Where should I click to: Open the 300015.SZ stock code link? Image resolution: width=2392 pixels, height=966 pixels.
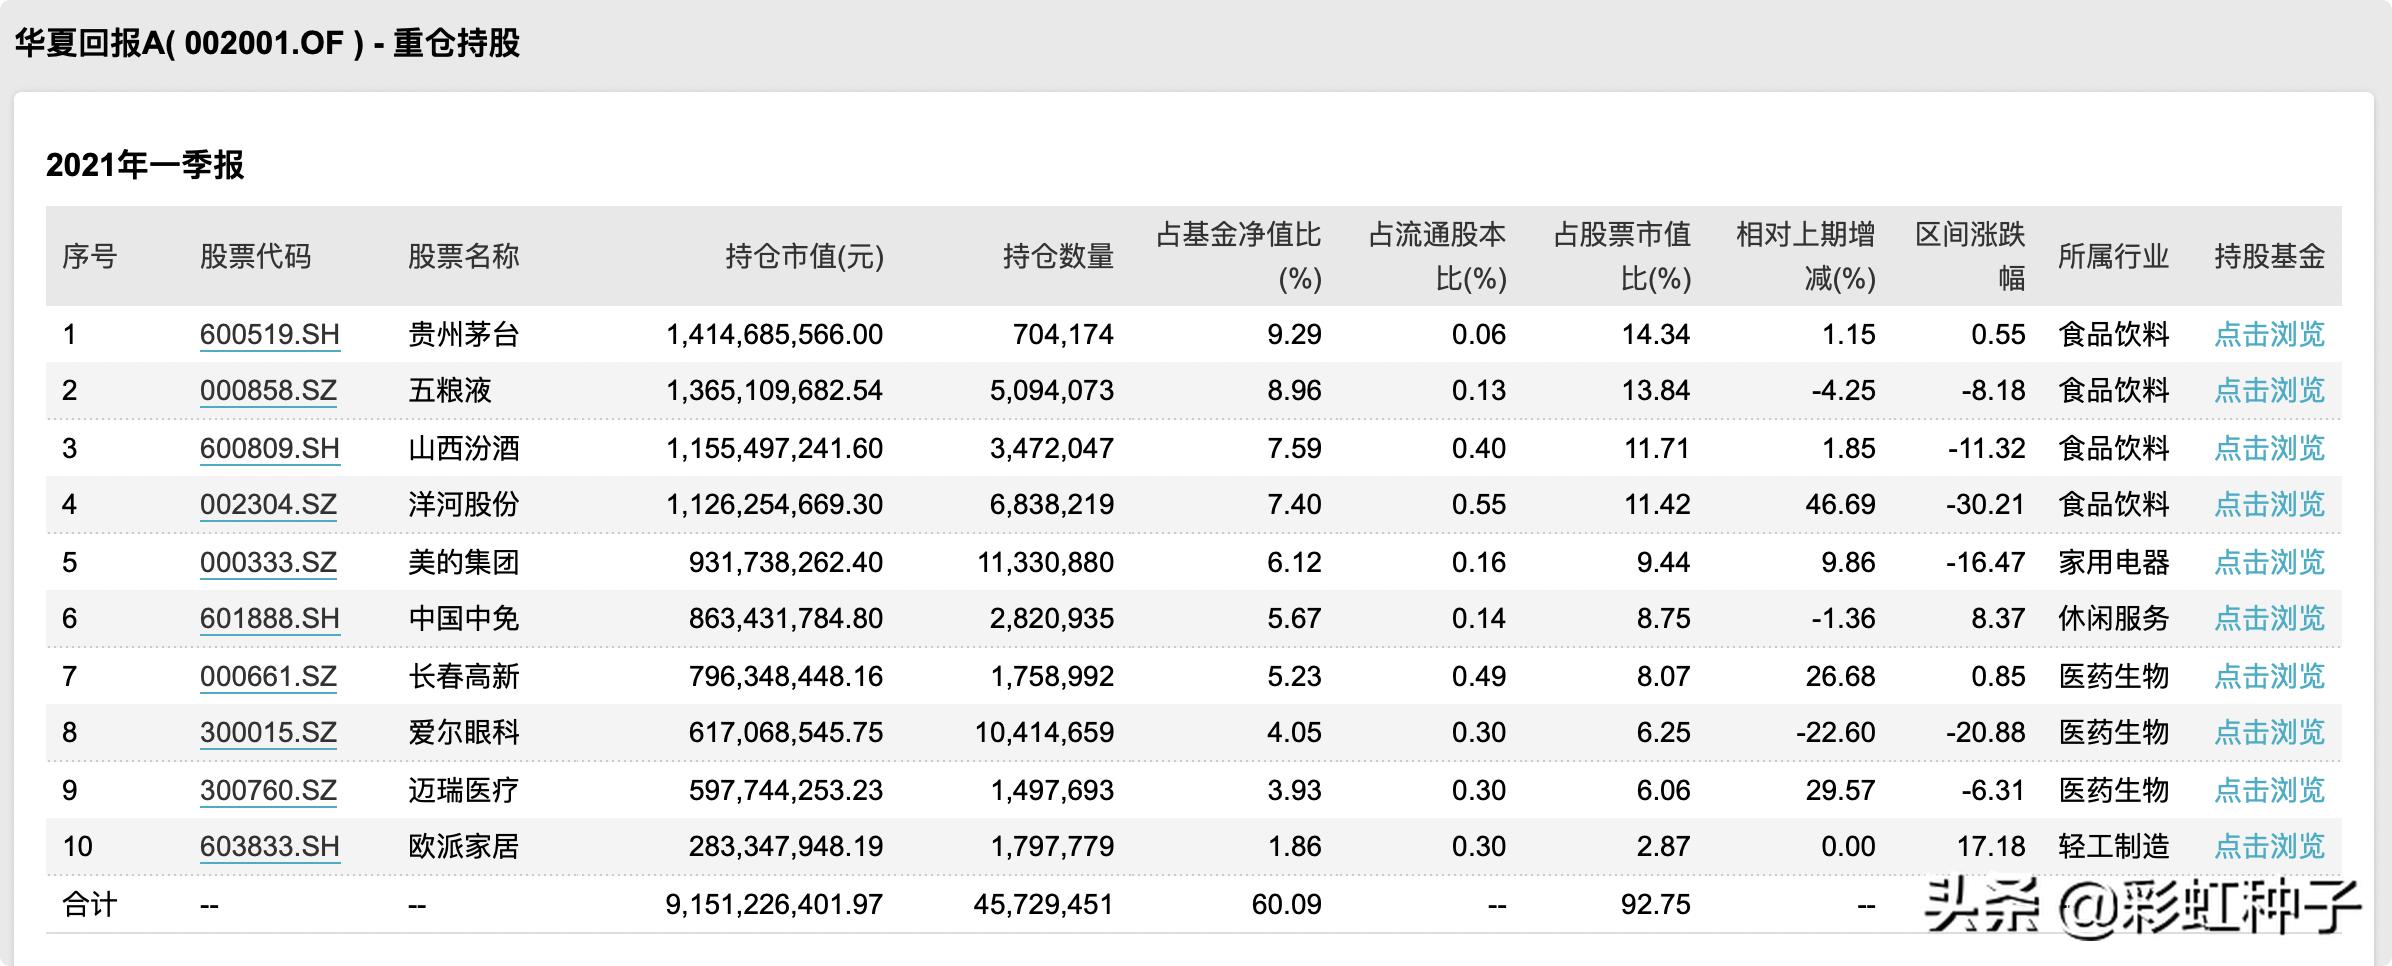pyautogui.click(x=268, y=733)
